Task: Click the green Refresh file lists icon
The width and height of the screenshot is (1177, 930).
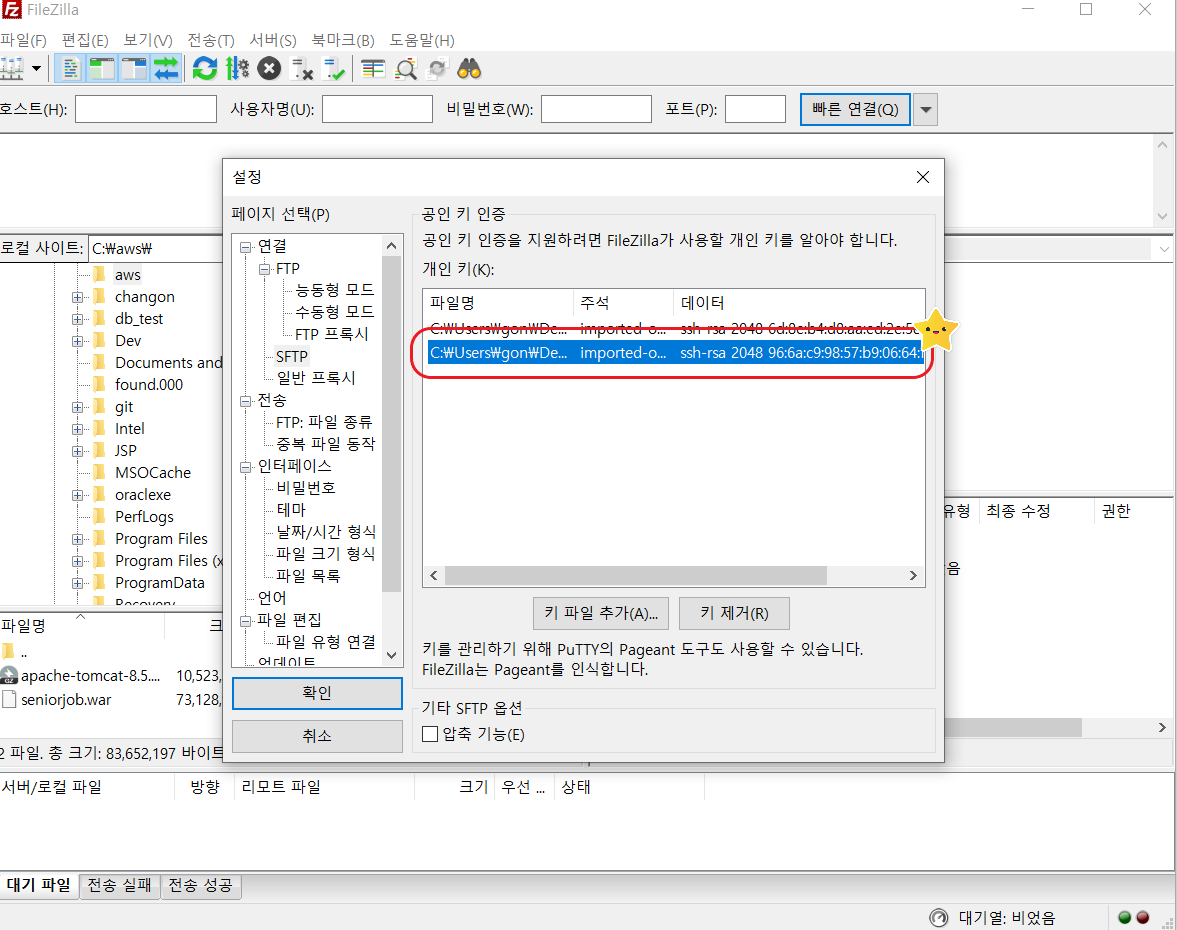Action: tap(204, 69)
